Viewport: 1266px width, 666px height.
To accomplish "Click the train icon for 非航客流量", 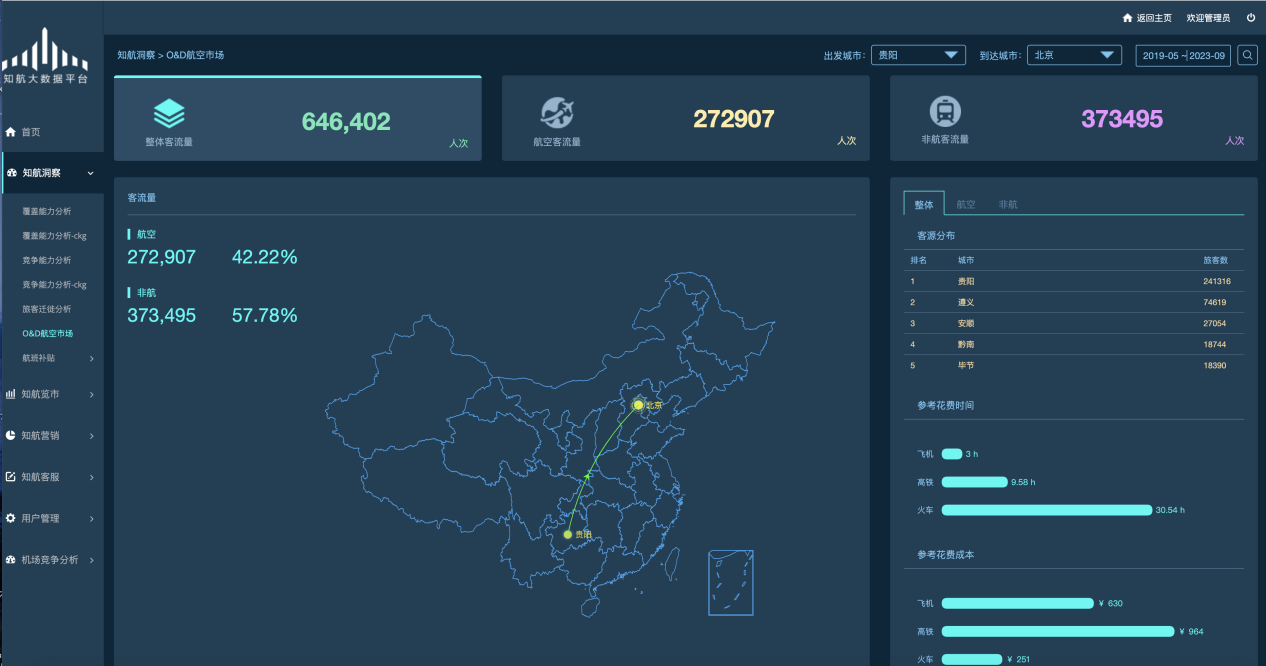I will click(945, 112).
